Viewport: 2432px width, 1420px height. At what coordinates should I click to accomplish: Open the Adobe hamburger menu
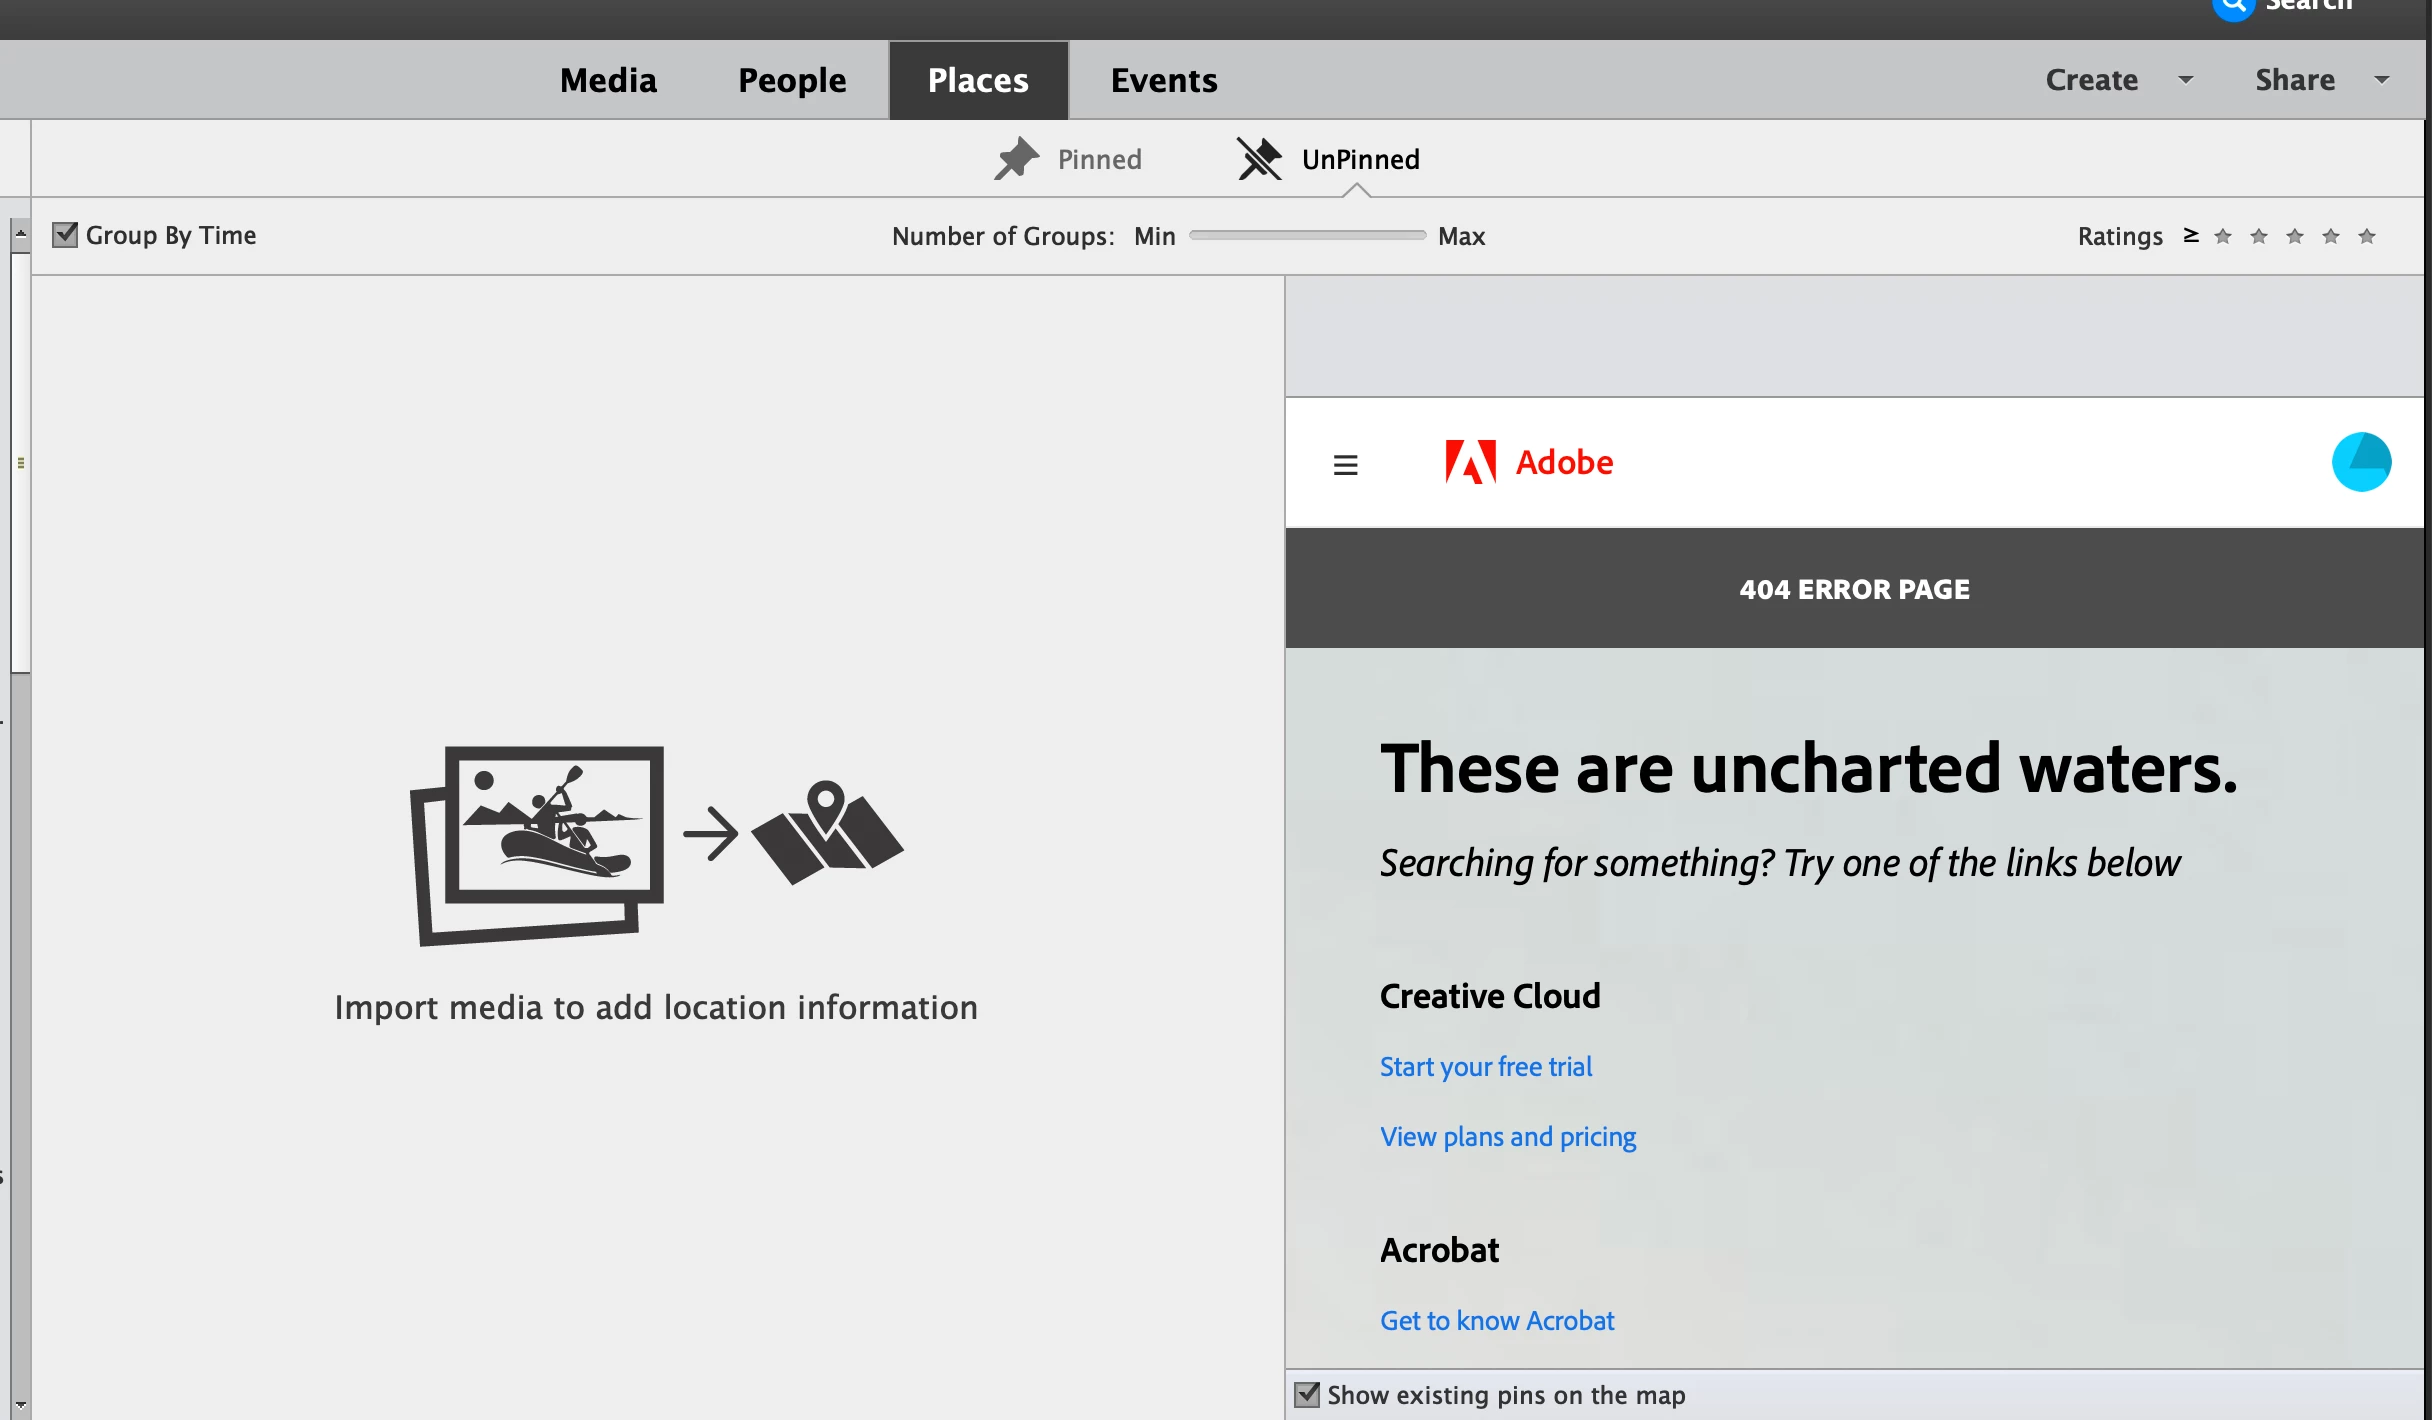tap(1345, 464)
